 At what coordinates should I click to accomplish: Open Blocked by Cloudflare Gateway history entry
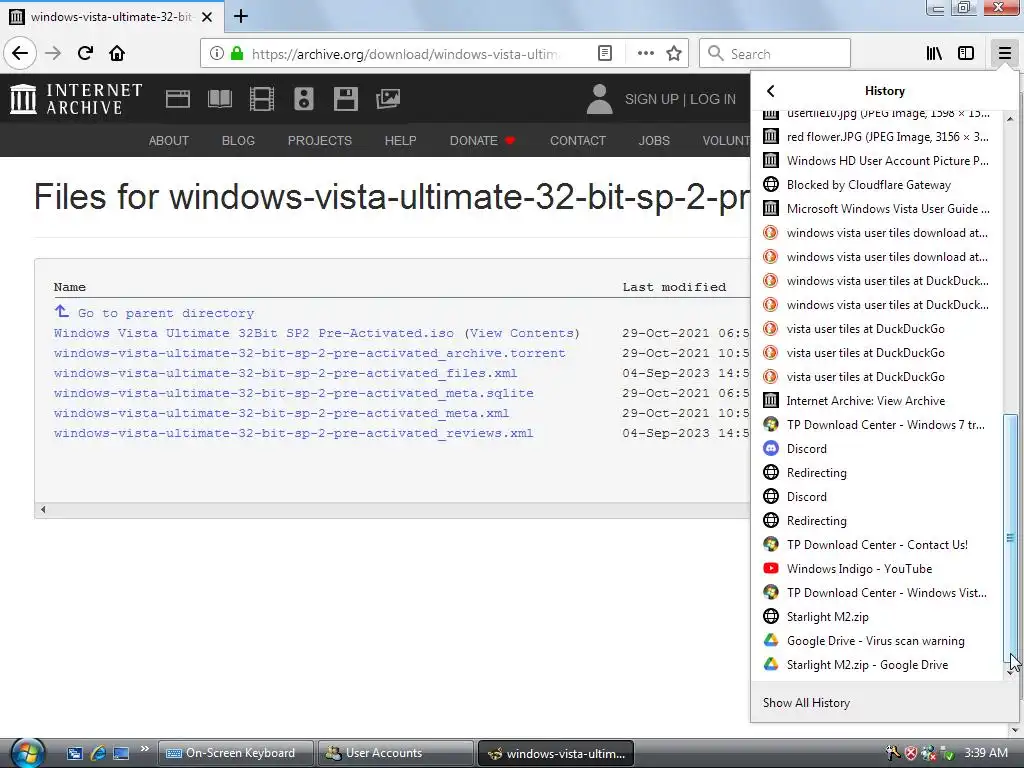click(x=876, y=185)
